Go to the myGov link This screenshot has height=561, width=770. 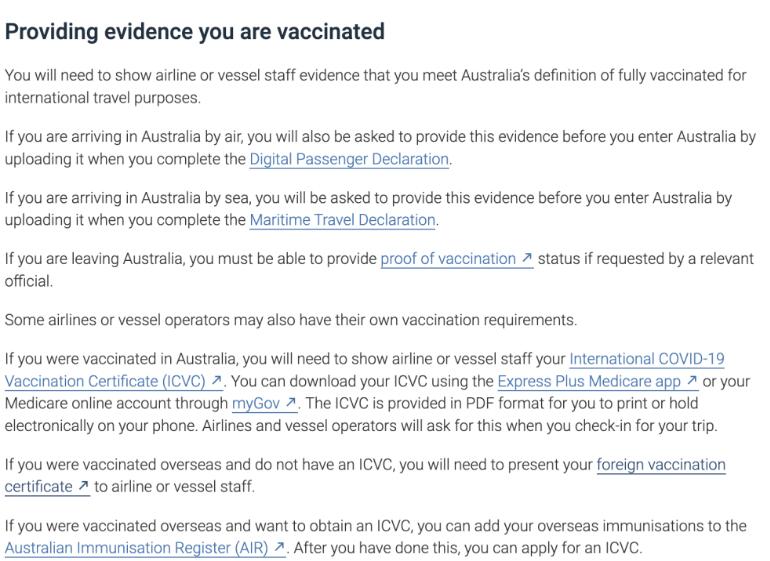[249, 403]
